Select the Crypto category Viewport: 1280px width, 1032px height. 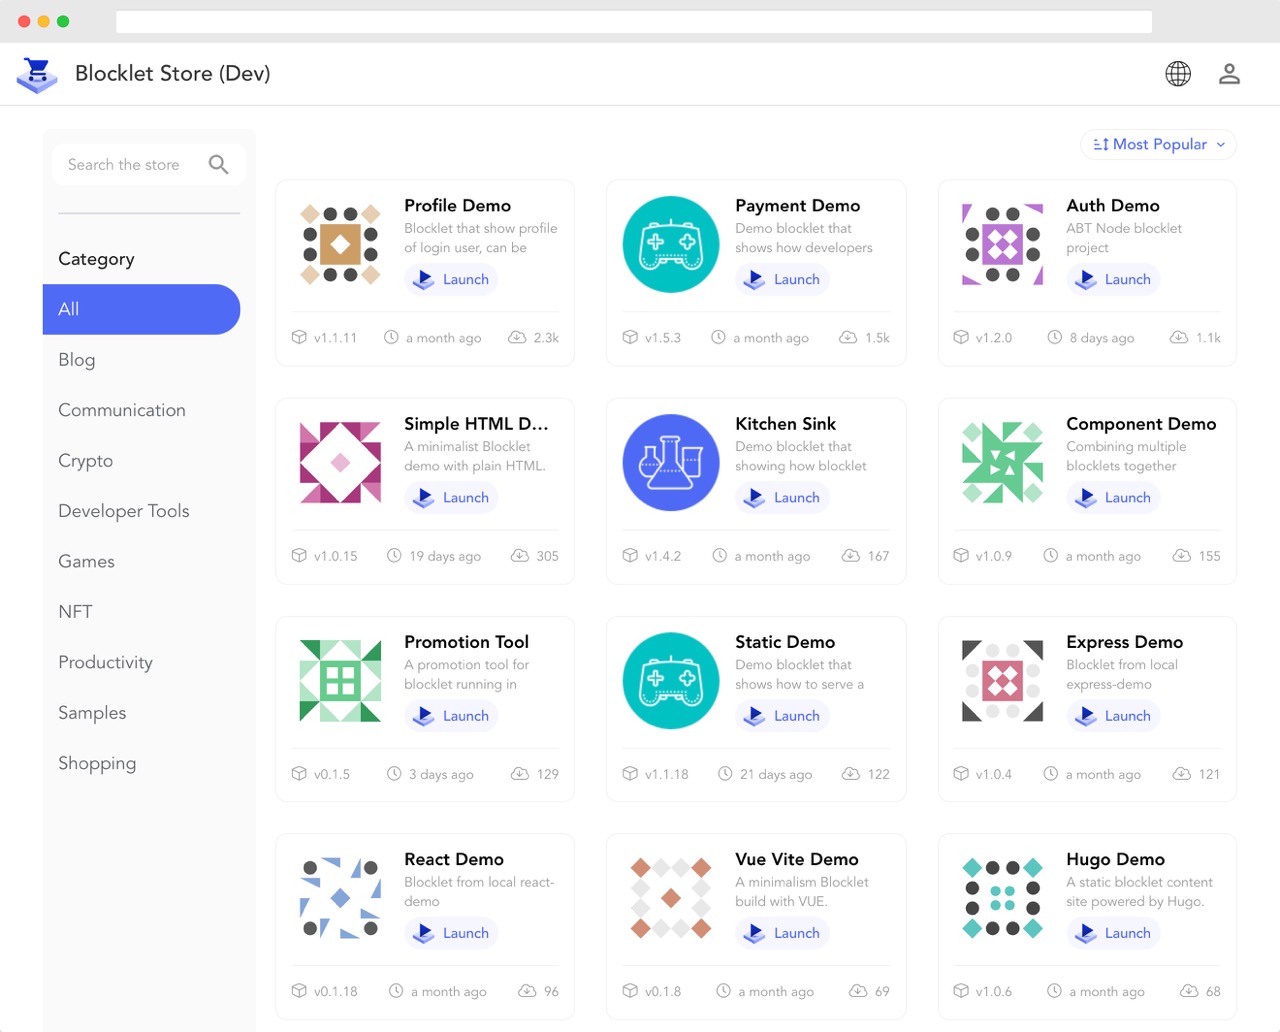tap(85, 460)
